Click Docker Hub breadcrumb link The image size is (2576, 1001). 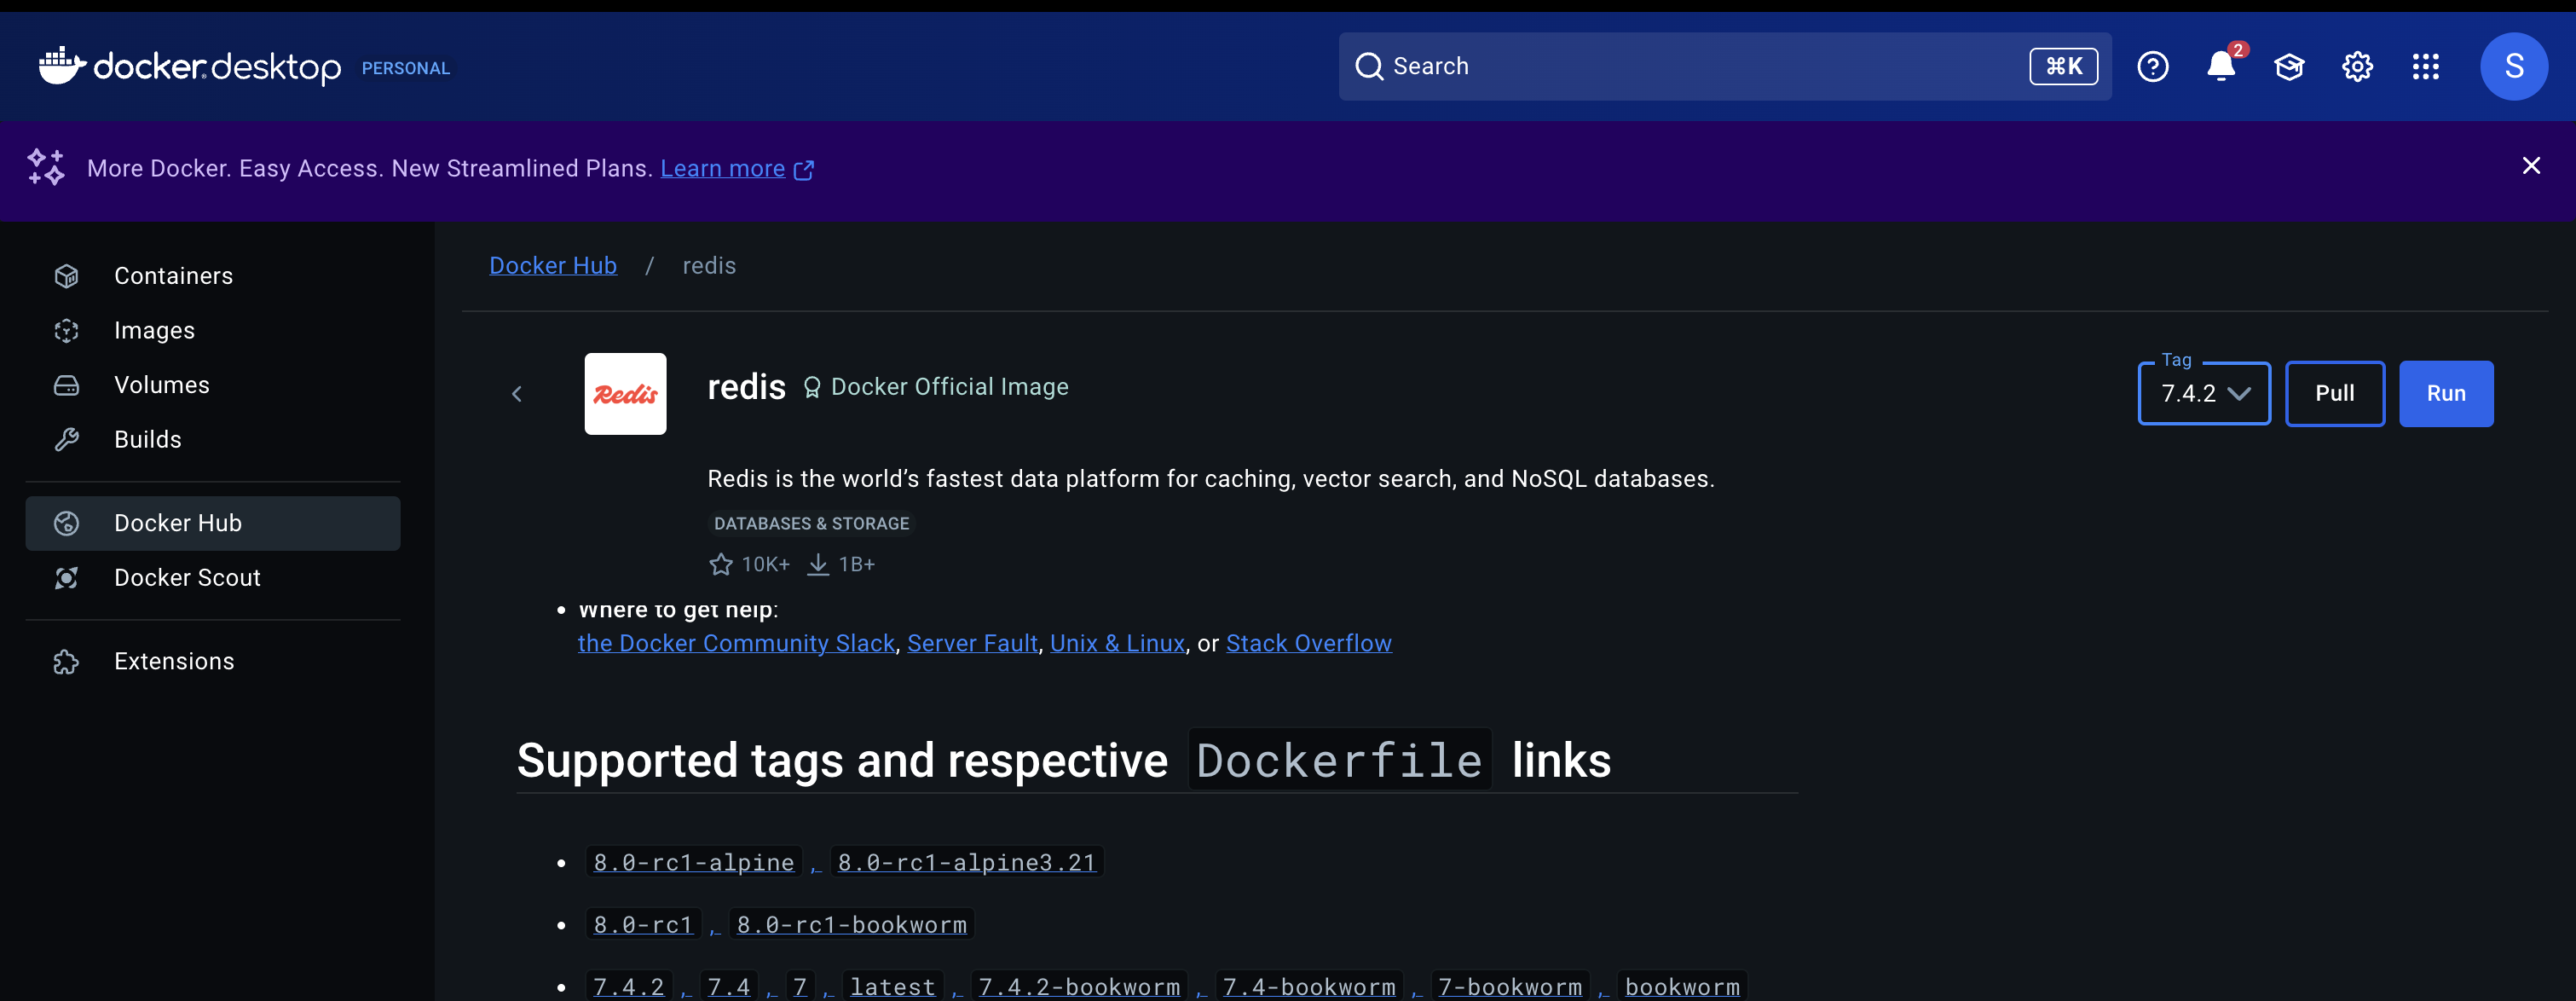(552, 266)
